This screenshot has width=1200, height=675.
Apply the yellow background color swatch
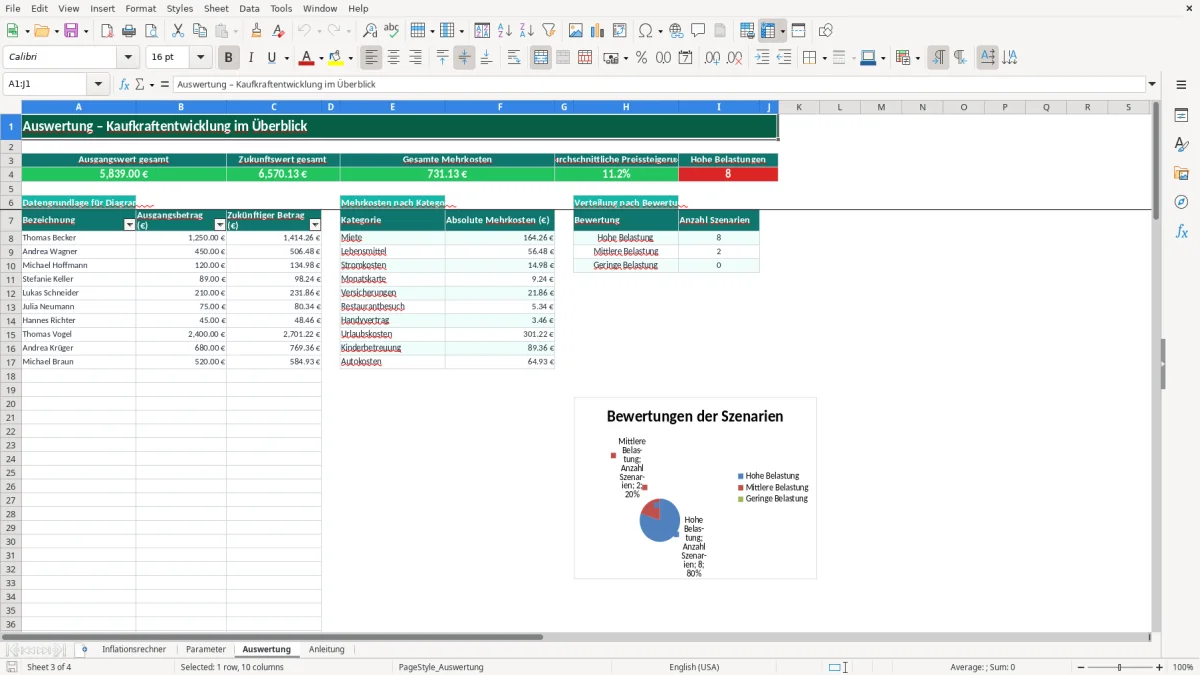(336, 58)
